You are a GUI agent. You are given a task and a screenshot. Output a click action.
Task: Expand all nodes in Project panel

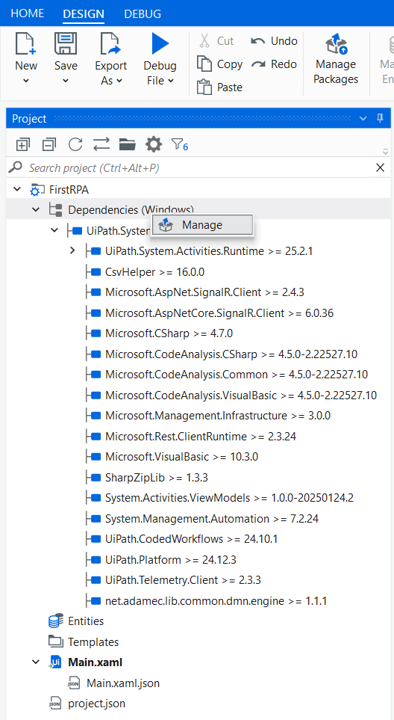pos(22,145)
